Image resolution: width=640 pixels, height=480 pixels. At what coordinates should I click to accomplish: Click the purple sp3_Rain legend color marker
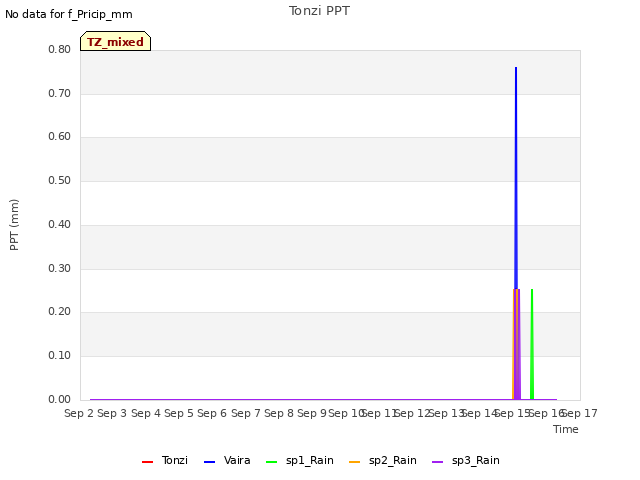click(x=438, y=462)
